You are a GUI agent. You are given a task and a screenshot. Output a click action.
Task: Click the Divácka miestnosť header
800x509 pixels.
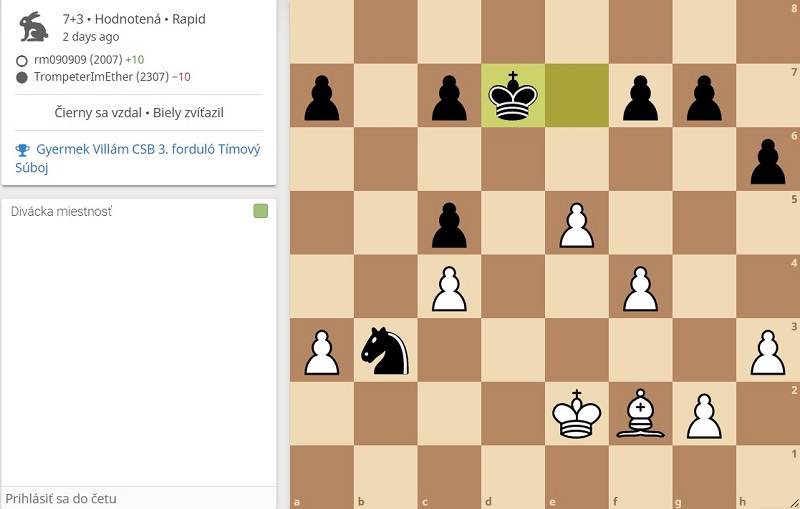pos(61,211)
